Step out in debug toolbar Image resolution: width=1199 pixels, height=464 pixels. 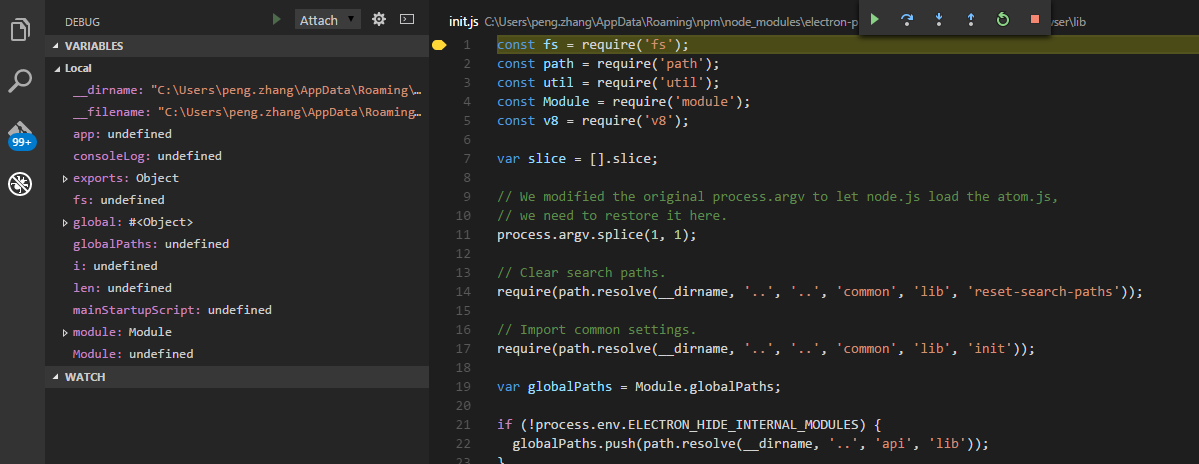pyautogui.click(x=971, y=19)
